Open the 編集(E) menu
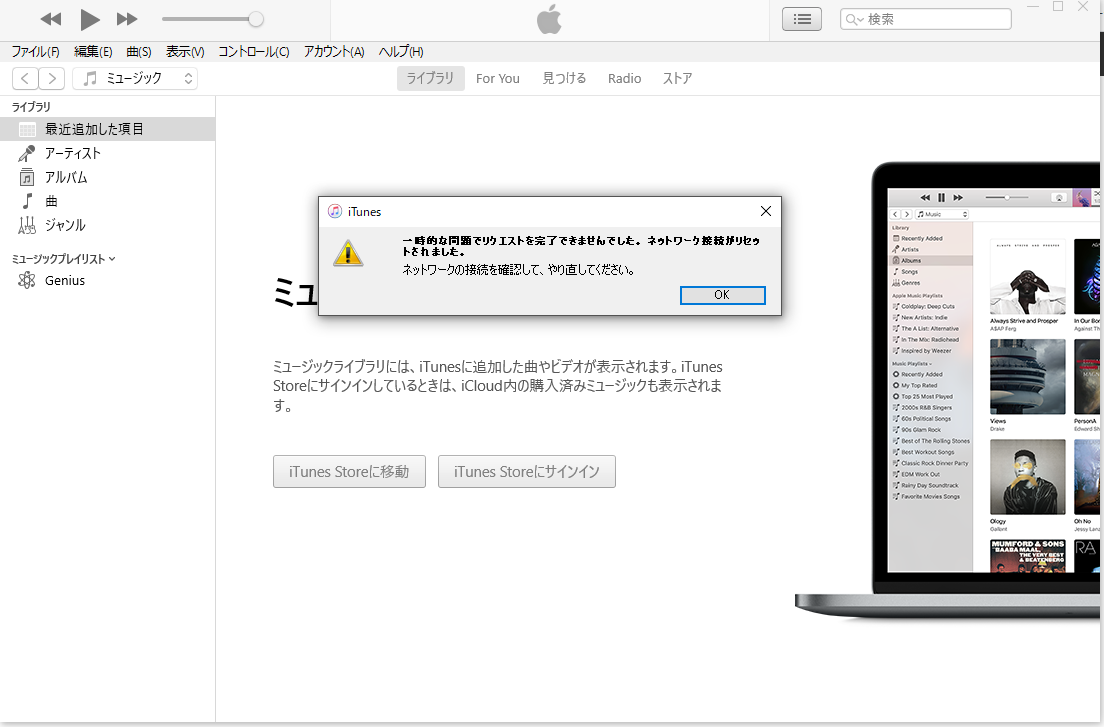 (93, 51)
